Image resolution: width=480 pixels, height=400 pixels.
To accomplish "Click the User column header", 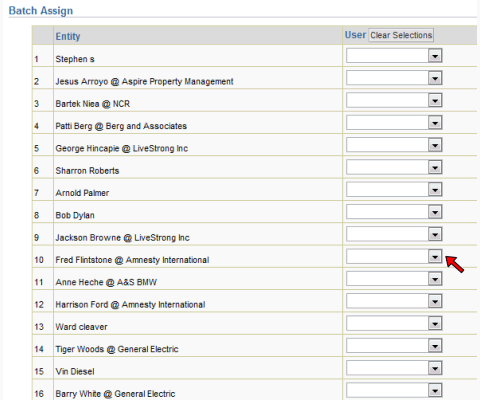I will 355,35.
